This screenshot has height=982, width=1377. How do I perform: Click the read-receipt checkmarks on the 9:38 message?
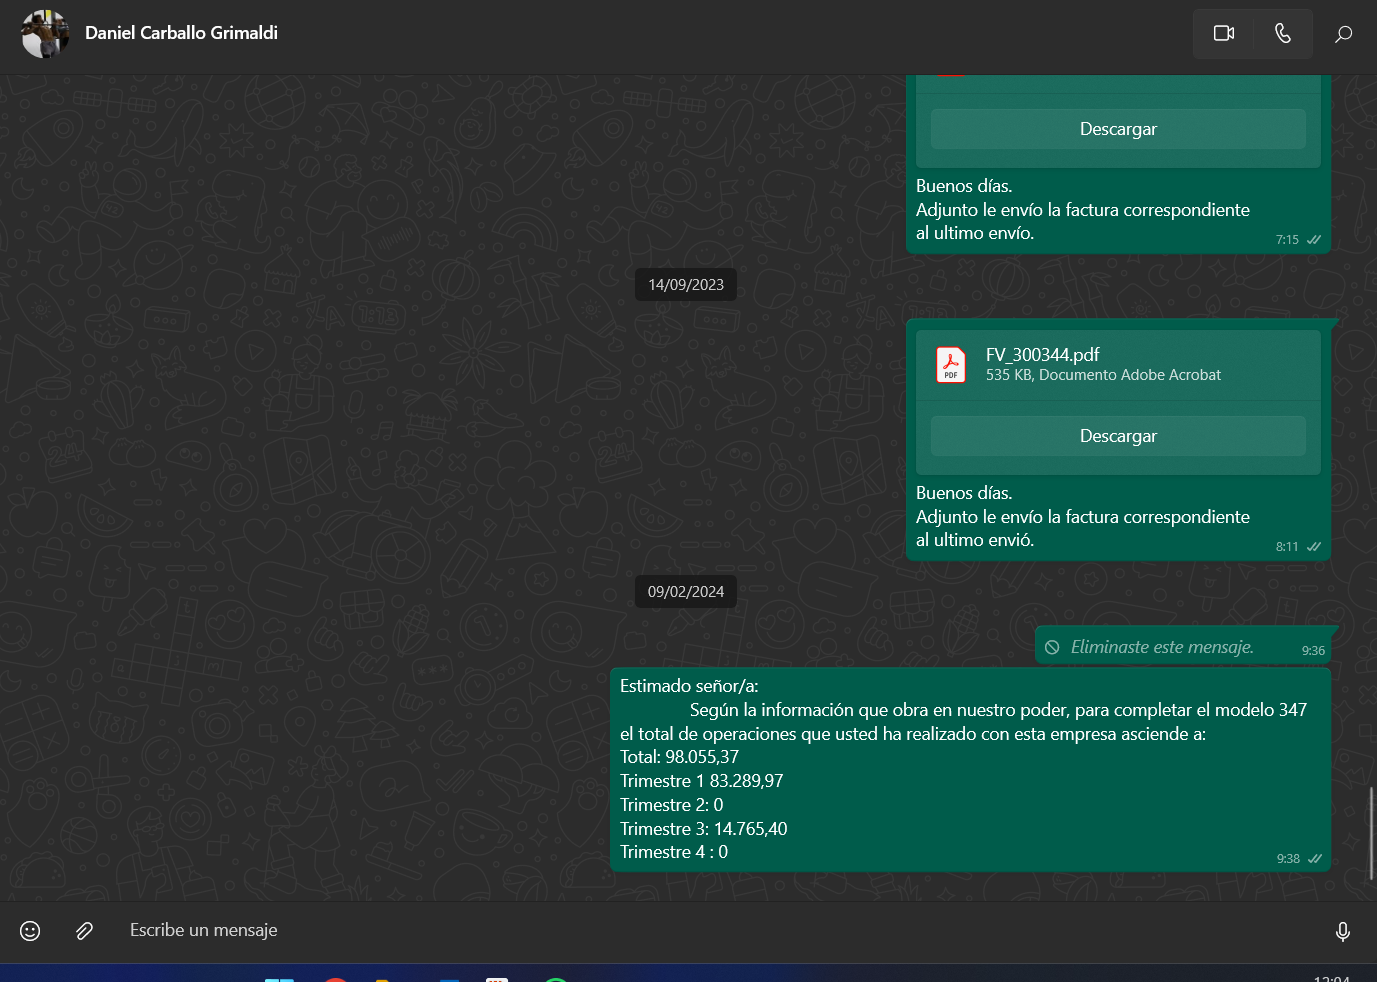pos(1314,859)
